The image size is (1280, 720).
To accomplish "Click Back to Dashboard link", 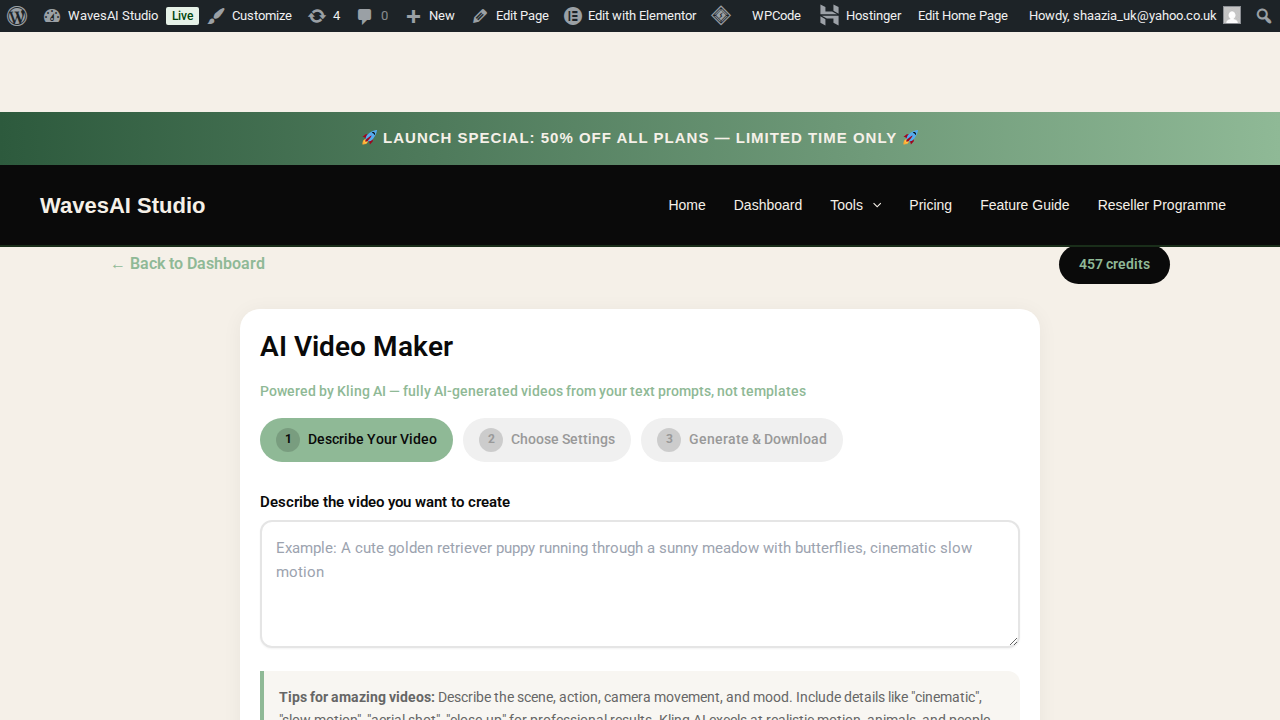I will coord(188,264).
